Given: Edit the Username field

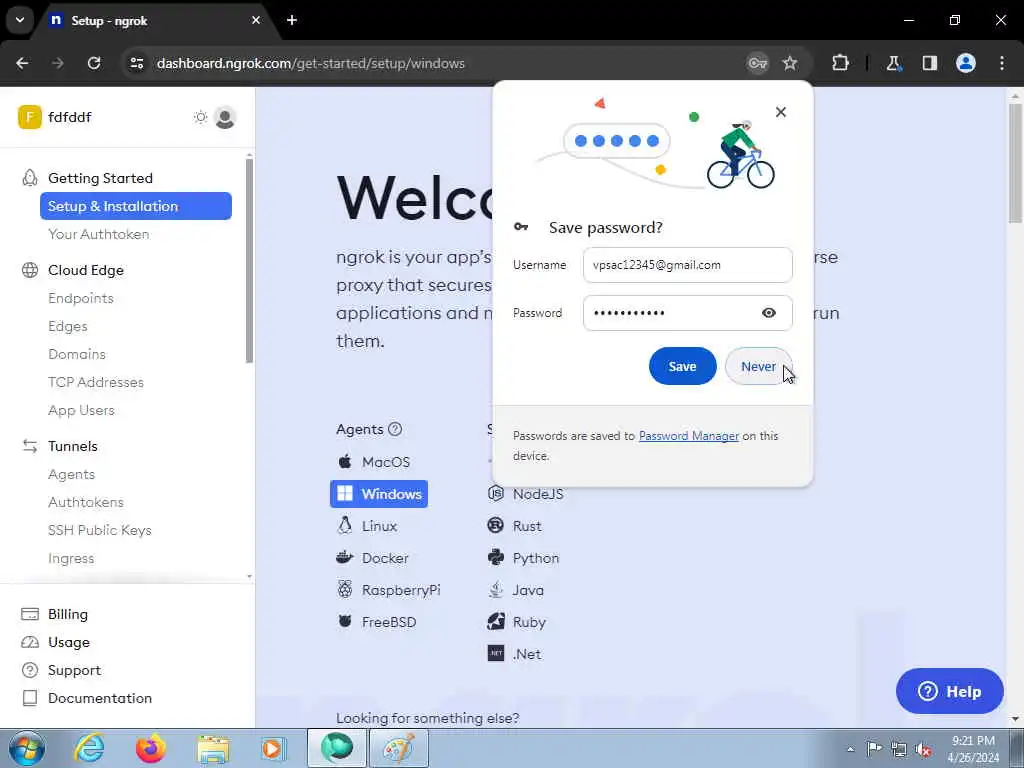Looking at the screenshot, I should pyautogui.click(x=688, y=265).
